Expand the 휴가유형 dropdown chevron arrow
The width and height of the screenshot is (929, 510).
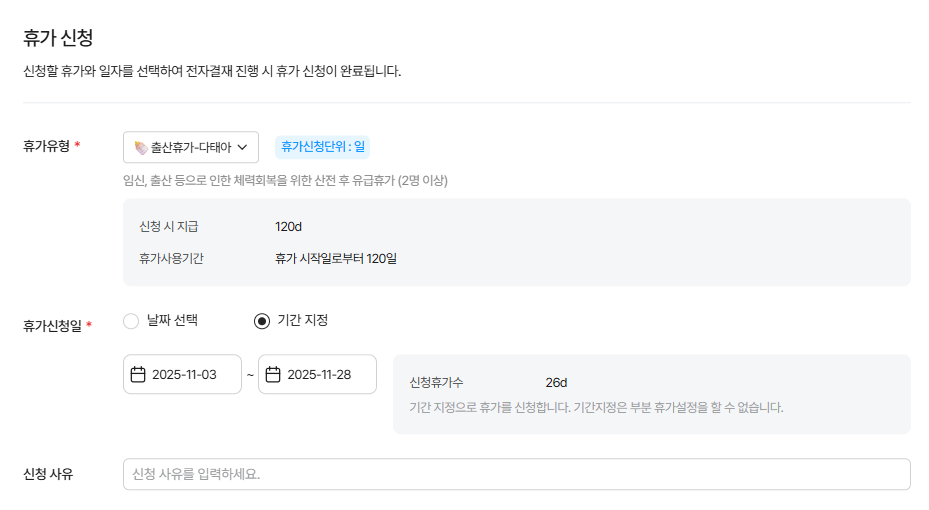point(243,147)
